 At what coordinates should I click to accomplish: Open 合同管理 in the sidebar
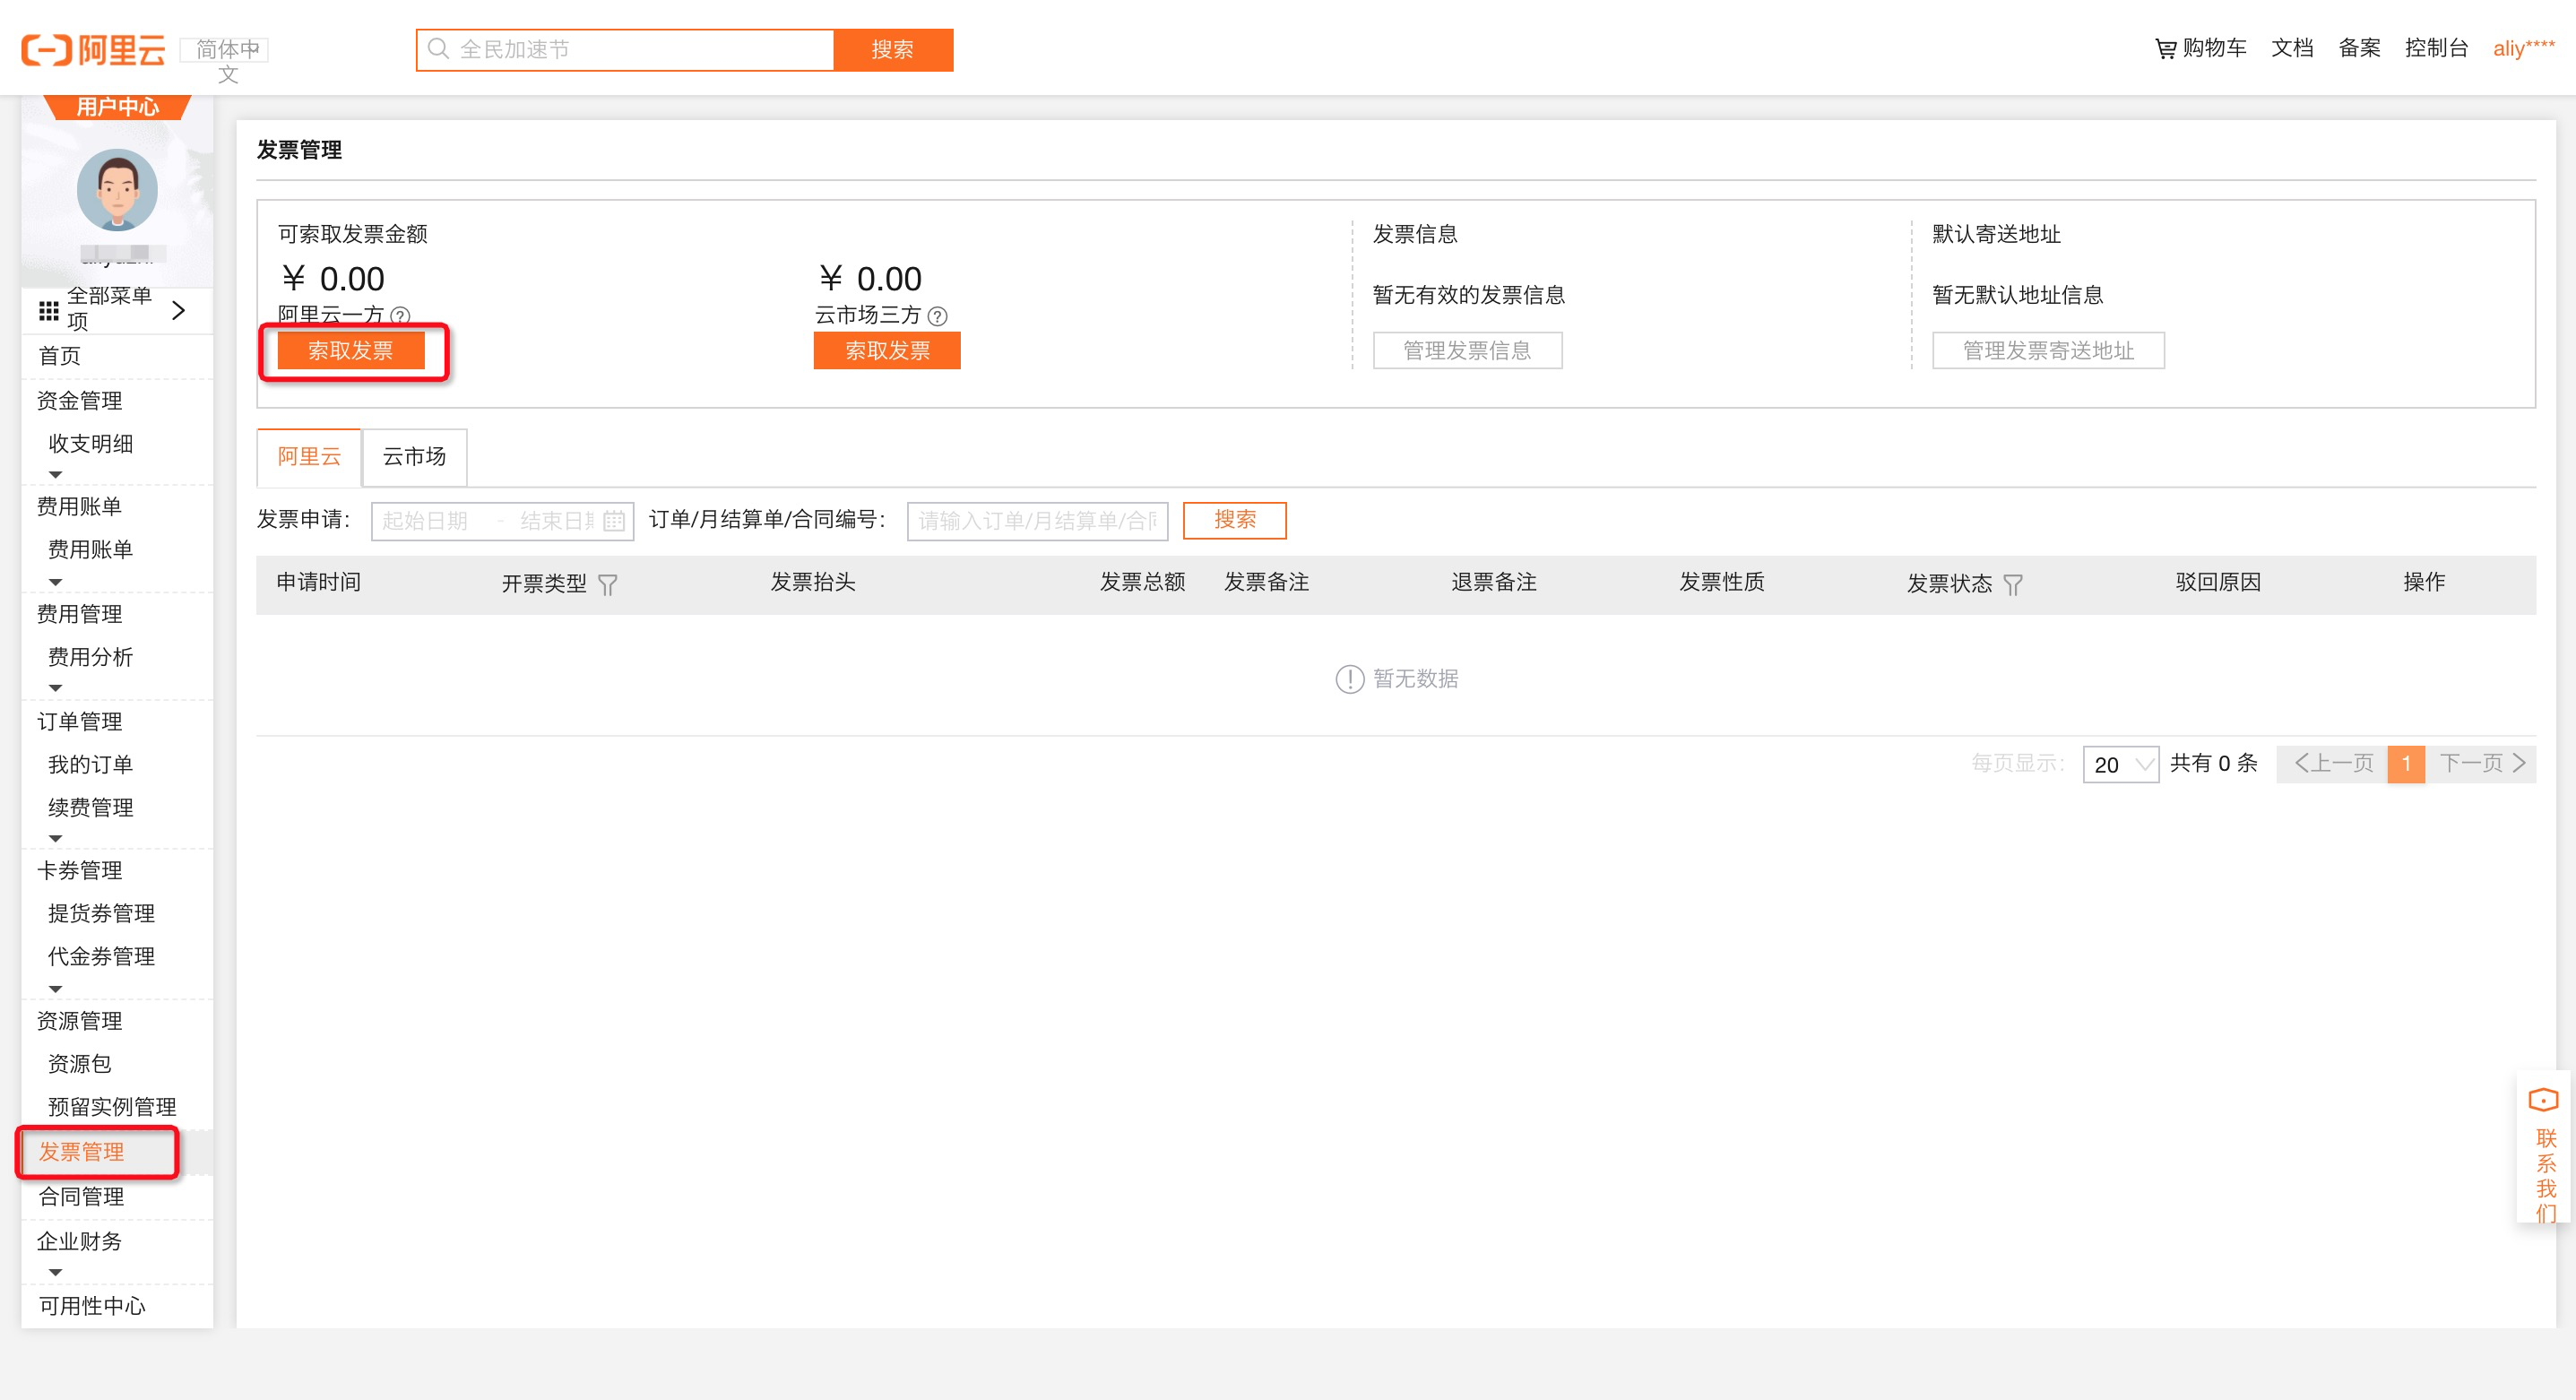tap(81, 1197)
